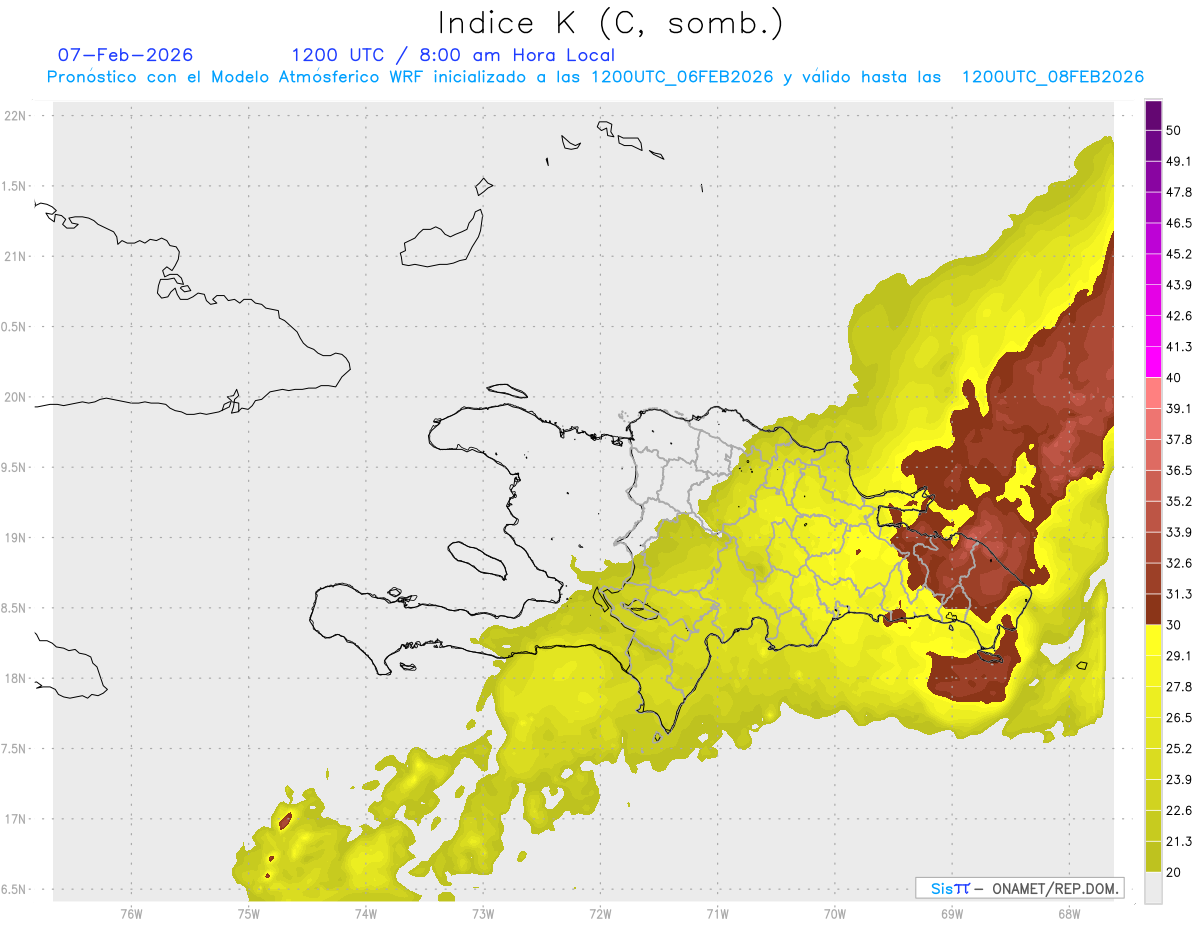Click the legend value "23.9"
The height and width of the screenshot is (927, 1200).
point(1179,780)
